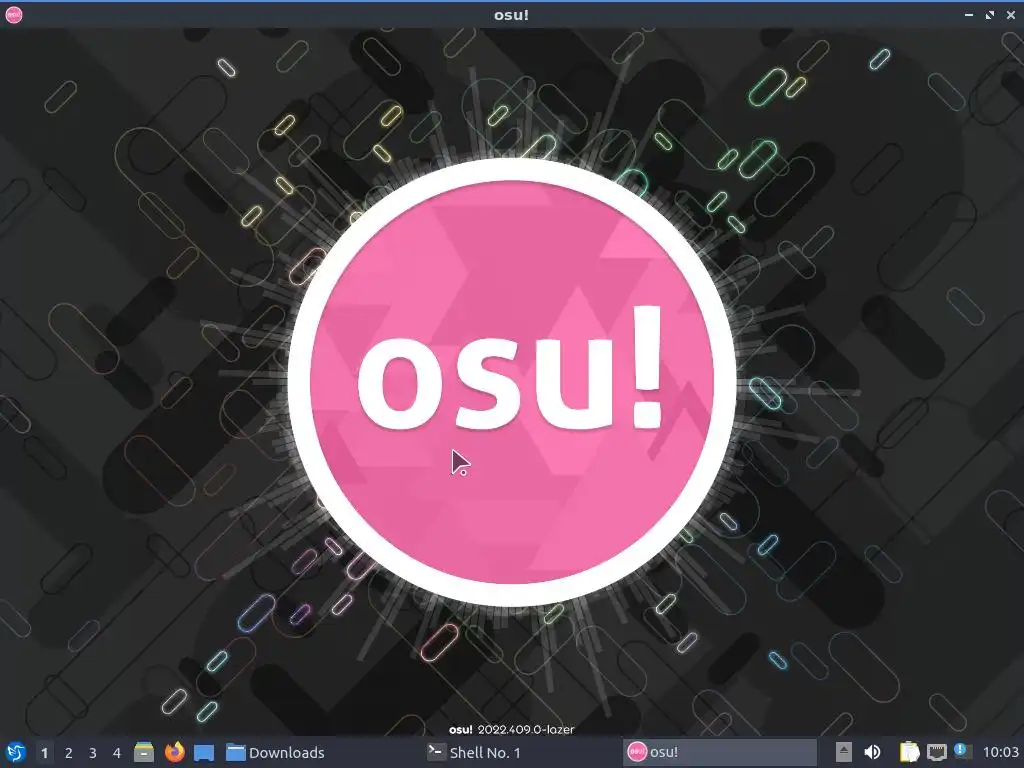Click the osu! 2022.409.0-lazer version text
The image size is (1024, 768).
pos(512,729)
